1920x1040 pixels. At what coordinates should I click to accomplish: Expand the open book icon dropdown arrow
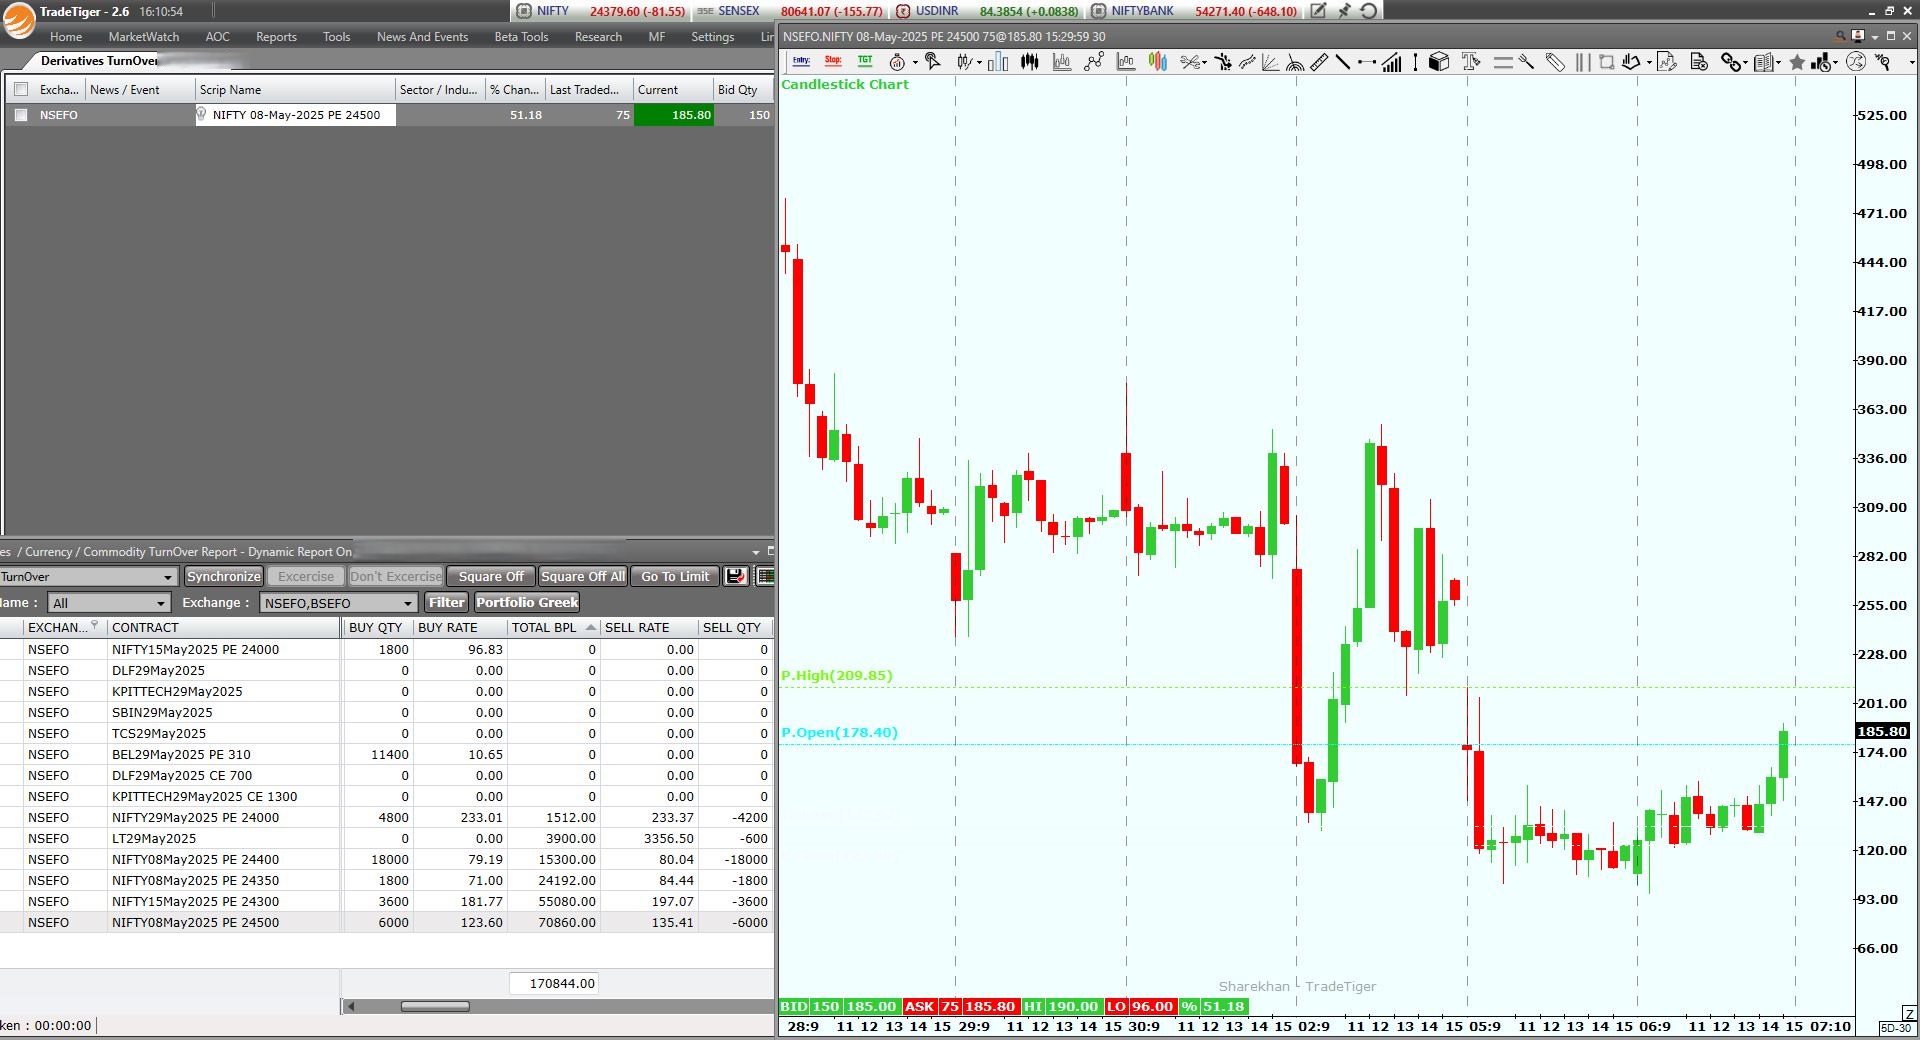click(1778, 63)
